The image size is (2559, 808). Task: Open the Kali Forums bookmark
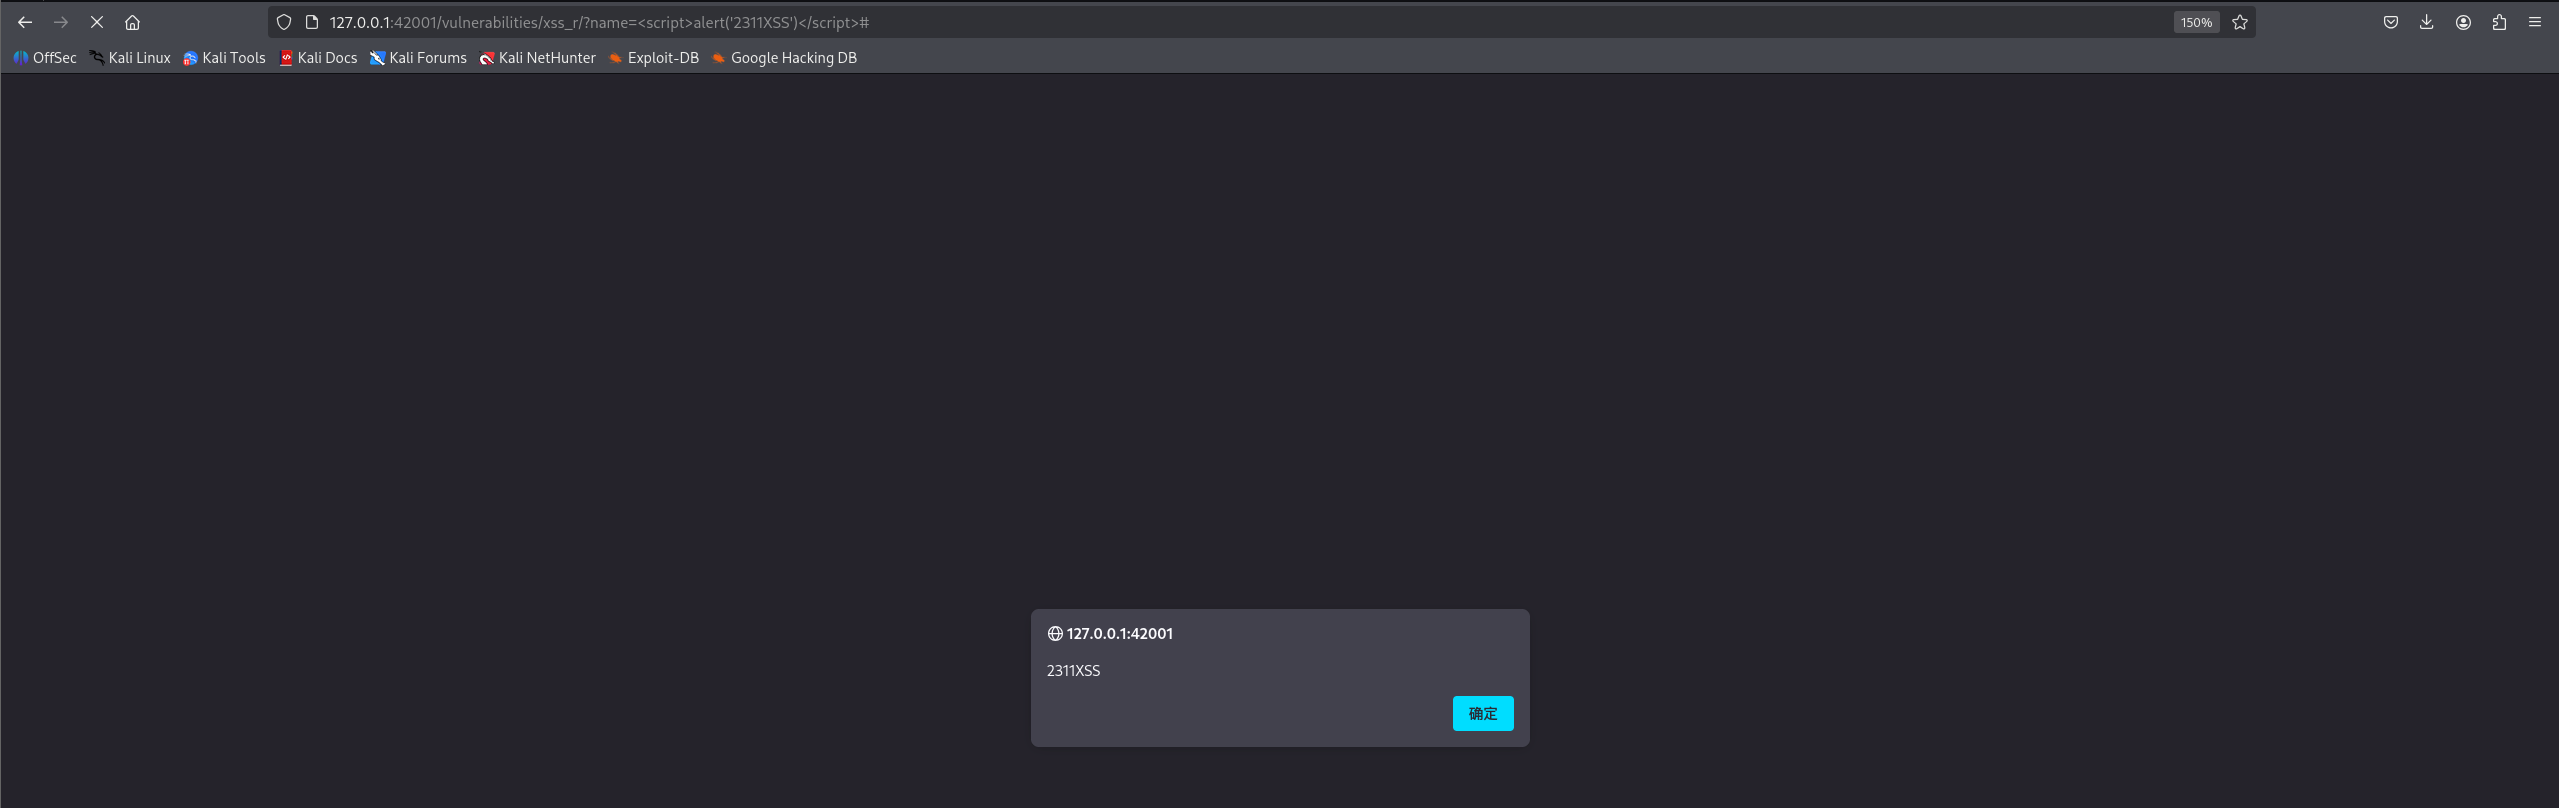(x=418, y=58)
